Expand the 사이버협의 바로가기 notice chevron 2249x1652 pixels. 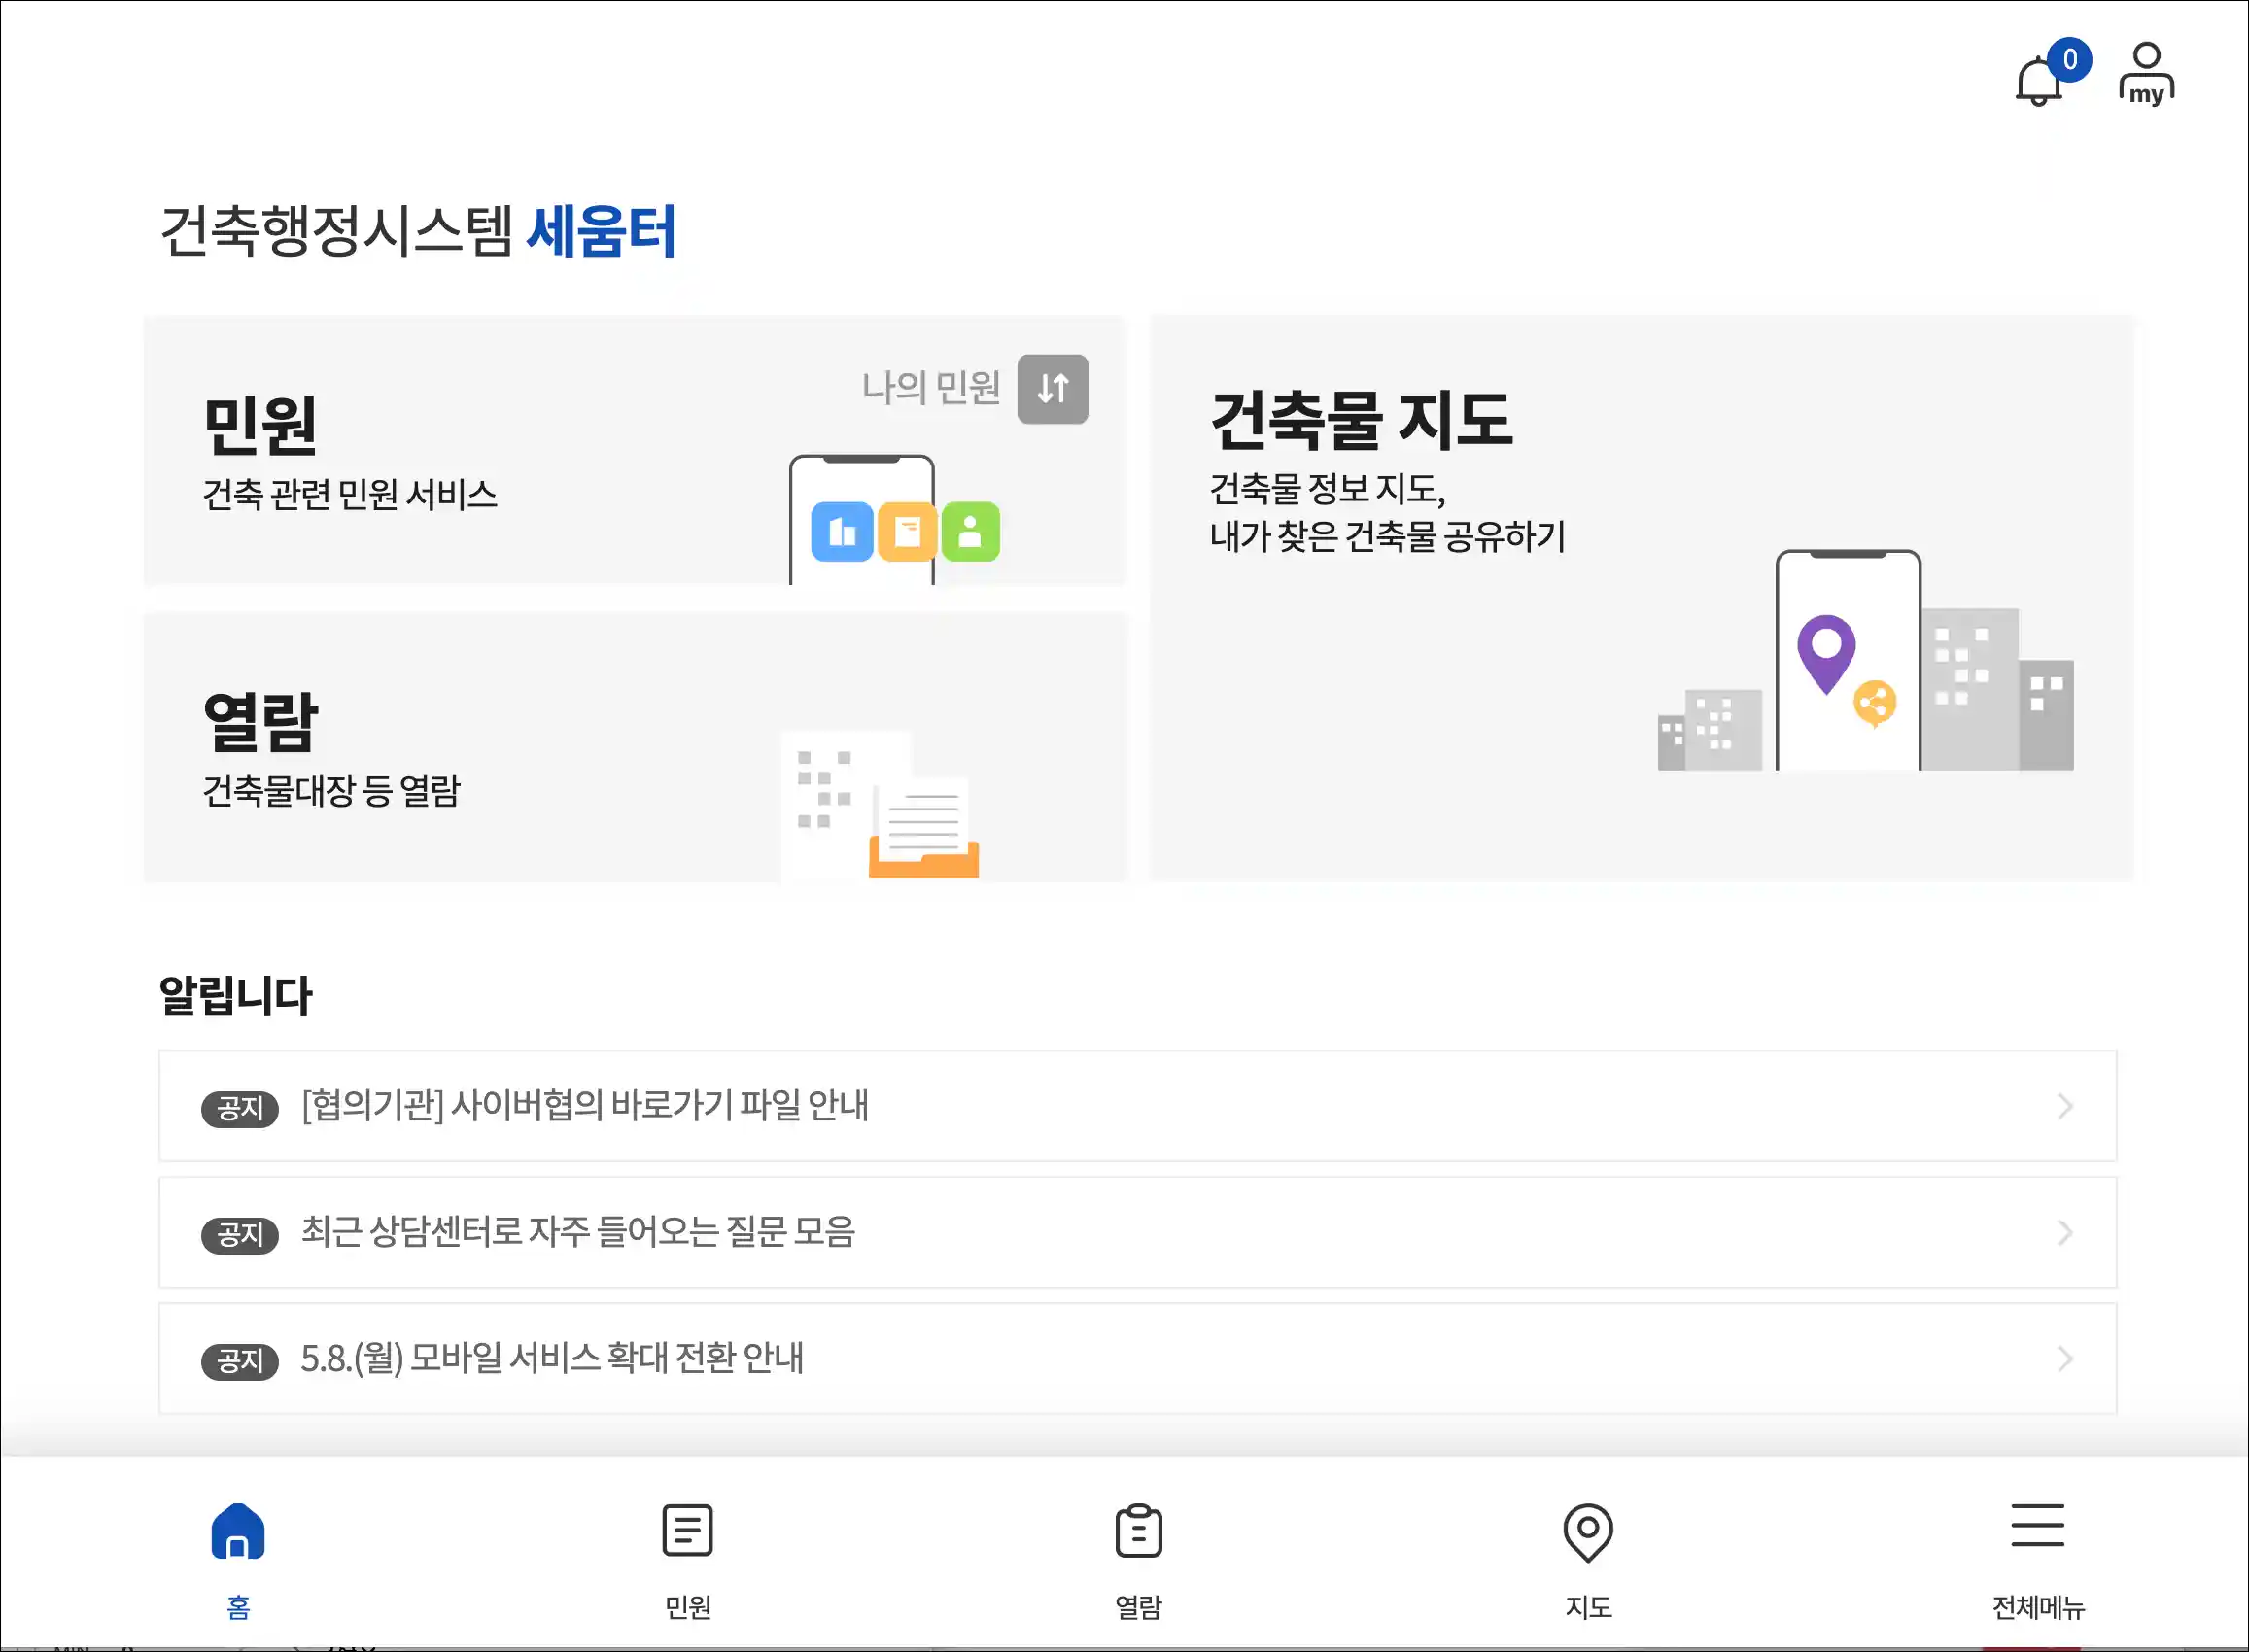(x=2065, y=1106)
